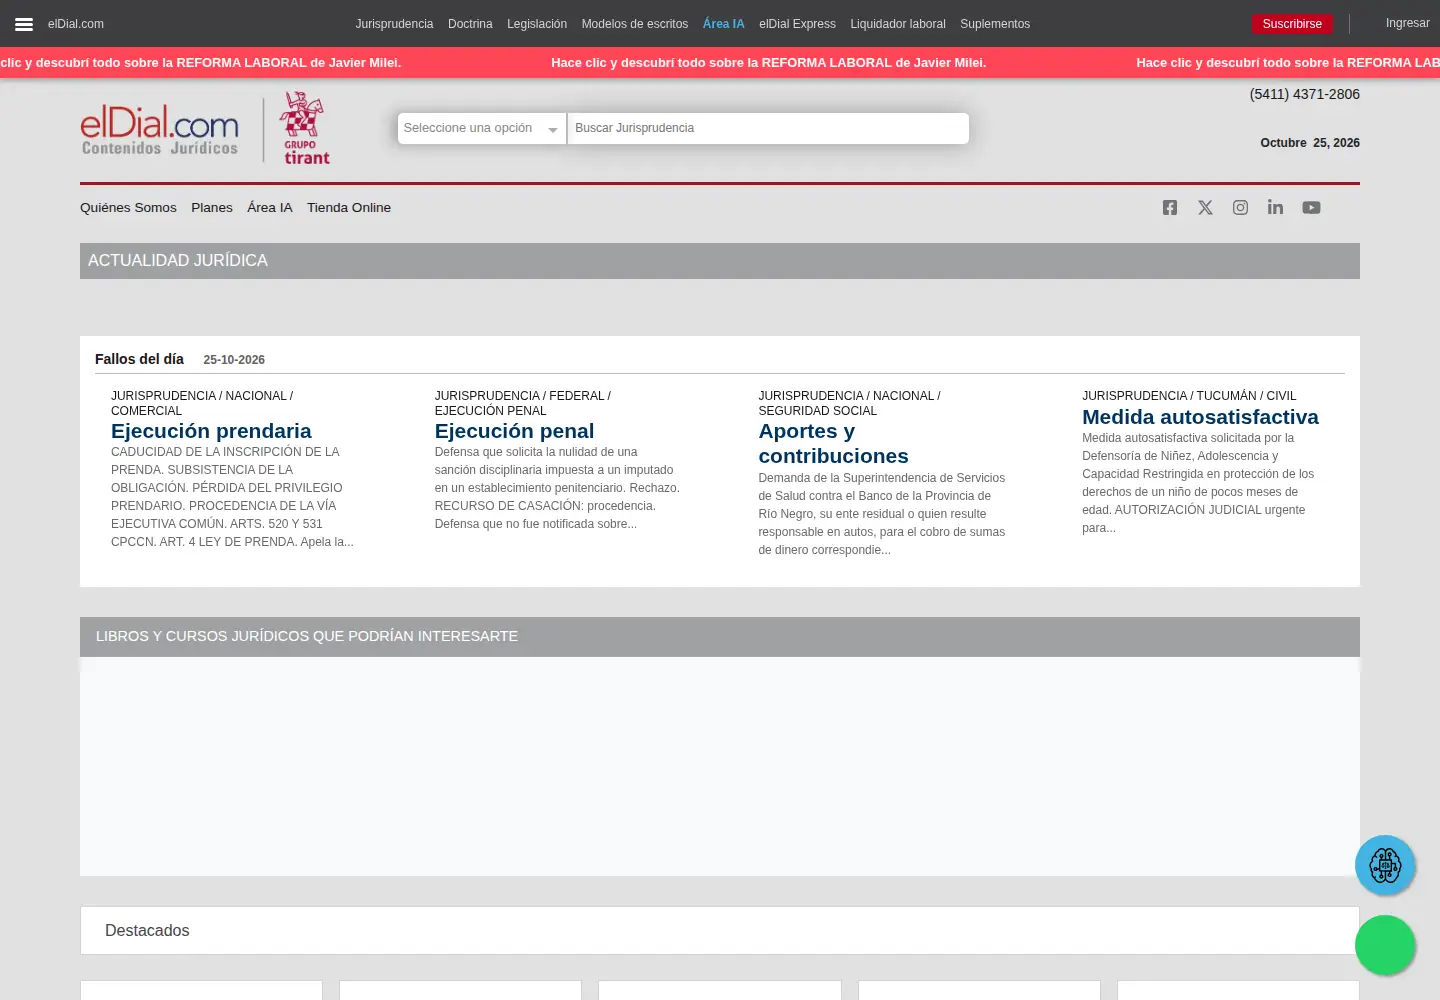This screenshot has width=1440, height=1000.
Task: Go to Área IA in top bar
Action: click(724, 24)
